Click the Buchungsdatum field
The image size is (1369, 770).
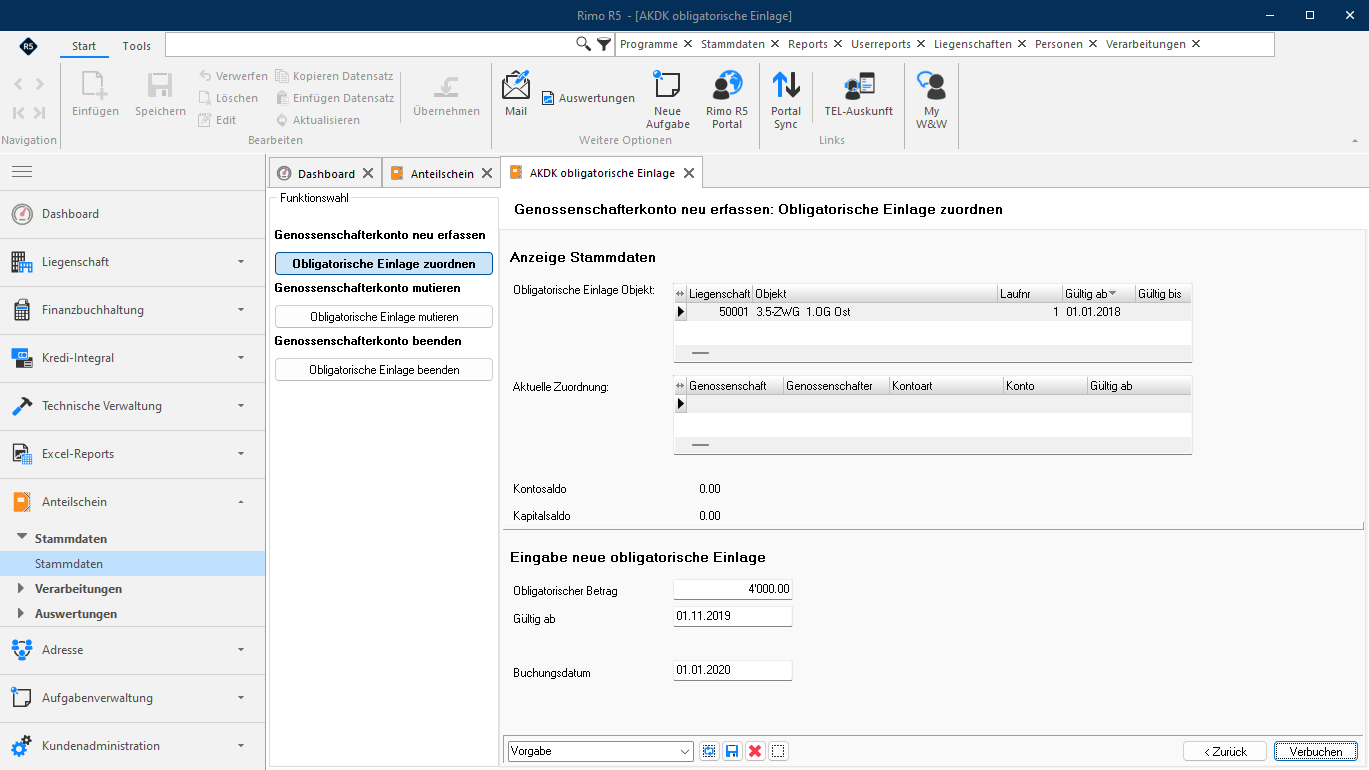[x=733, y=670]
